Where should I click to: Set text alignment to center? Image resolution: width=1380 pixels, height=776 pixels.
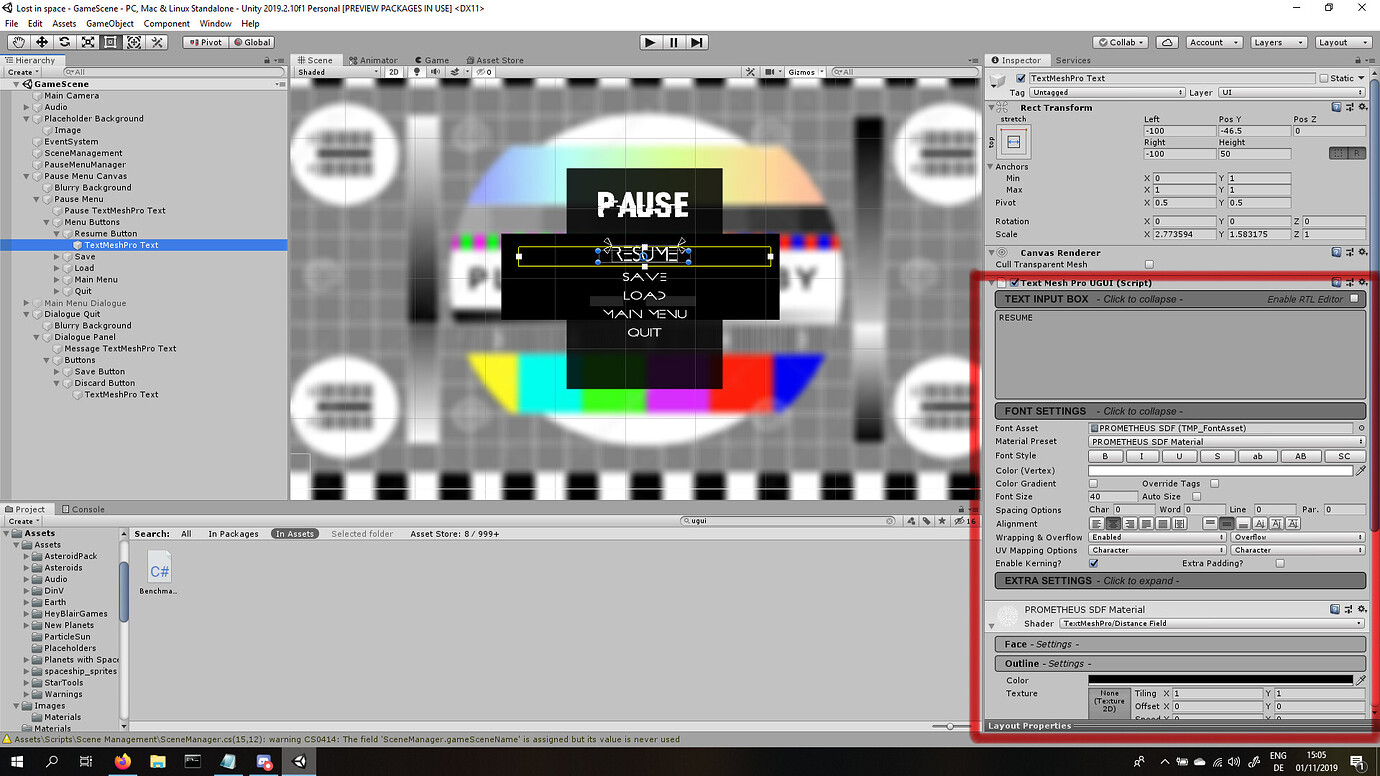point(1113,523)
